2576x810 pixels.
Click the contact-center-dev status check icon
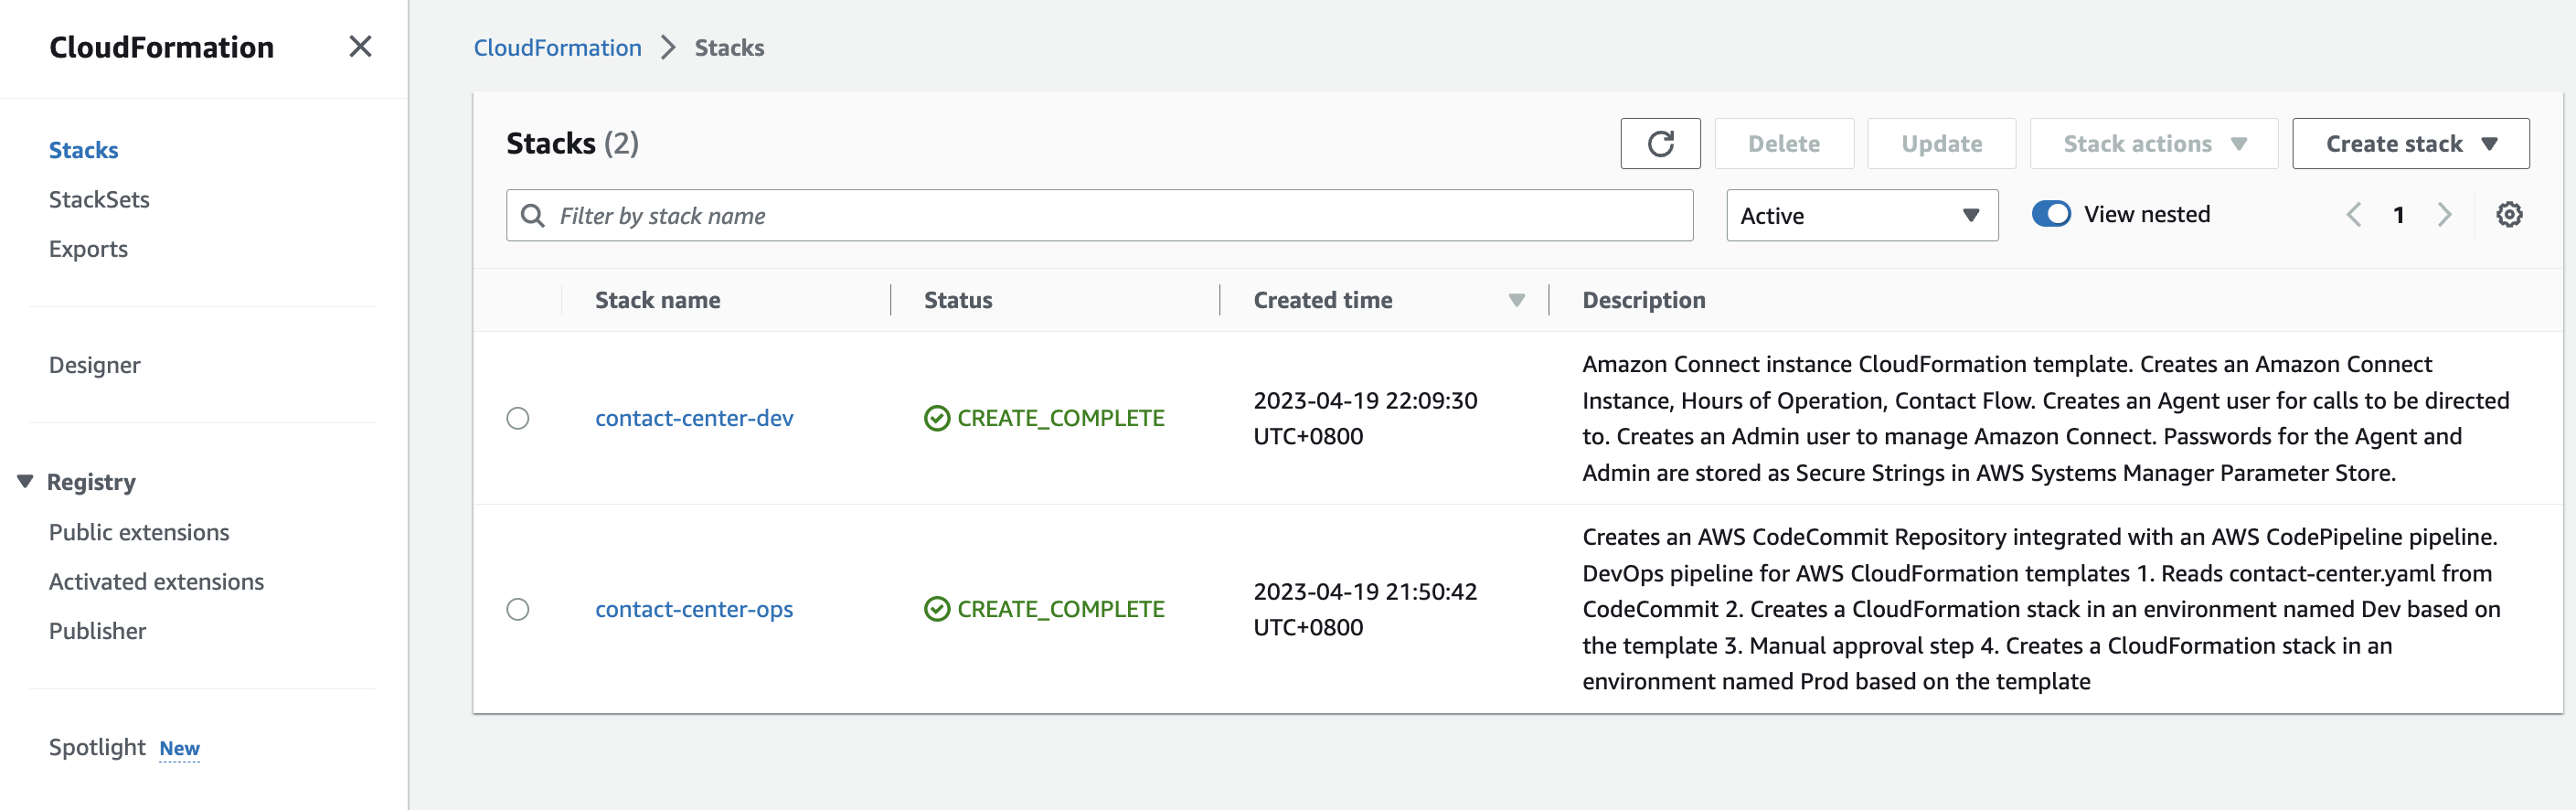click(x=937, y=418)
